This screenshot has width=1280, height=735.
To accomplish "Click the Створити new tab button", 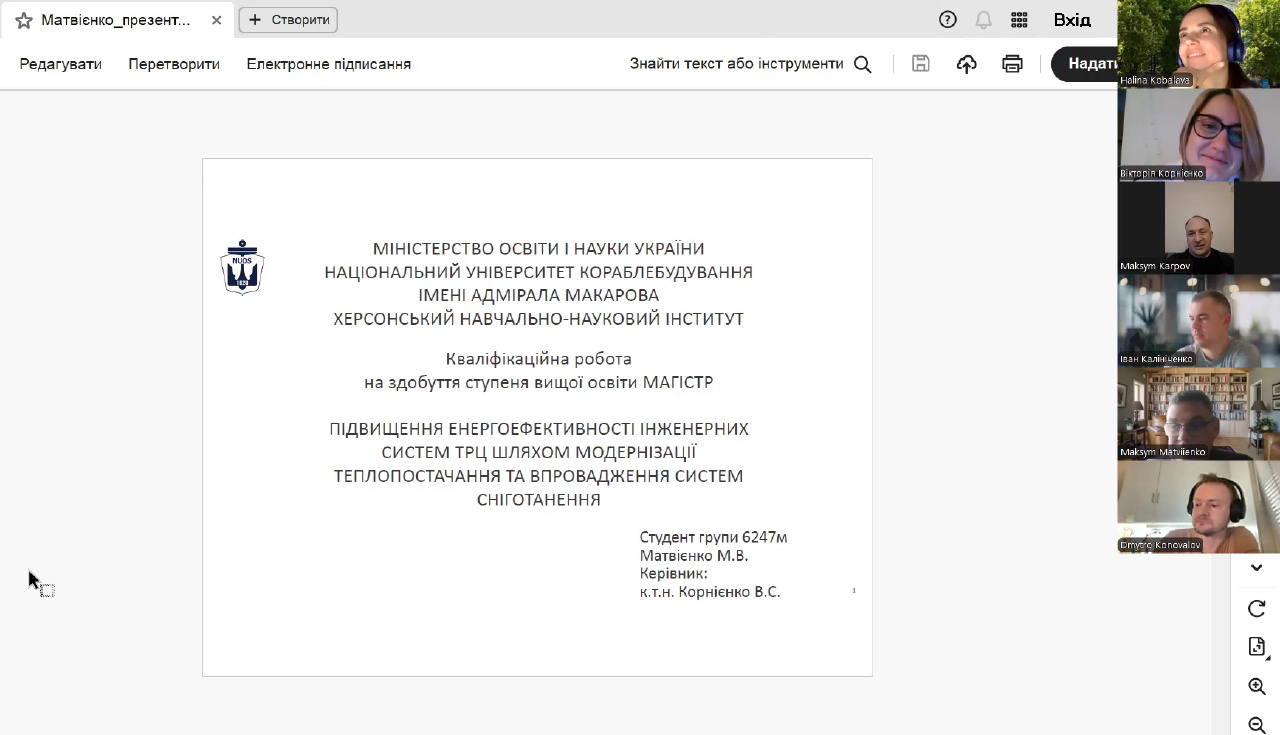I will [x=288, y=20].
